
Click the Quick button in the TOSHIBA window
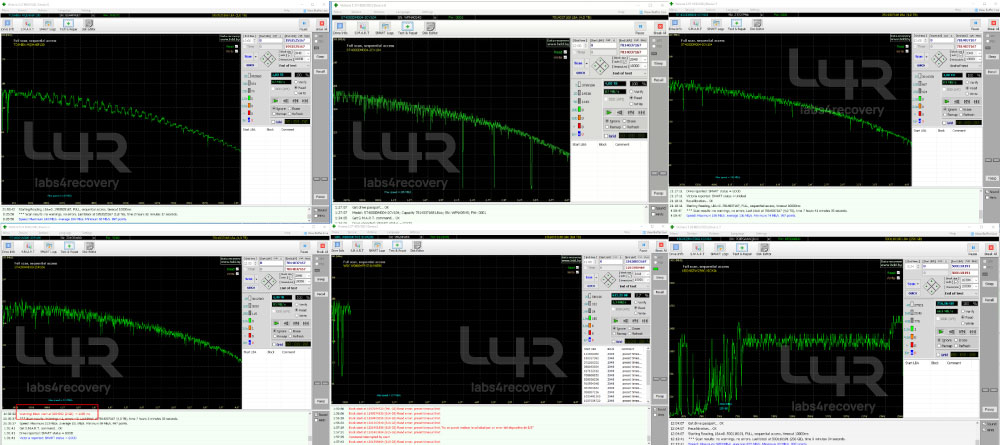click(250, 65)
